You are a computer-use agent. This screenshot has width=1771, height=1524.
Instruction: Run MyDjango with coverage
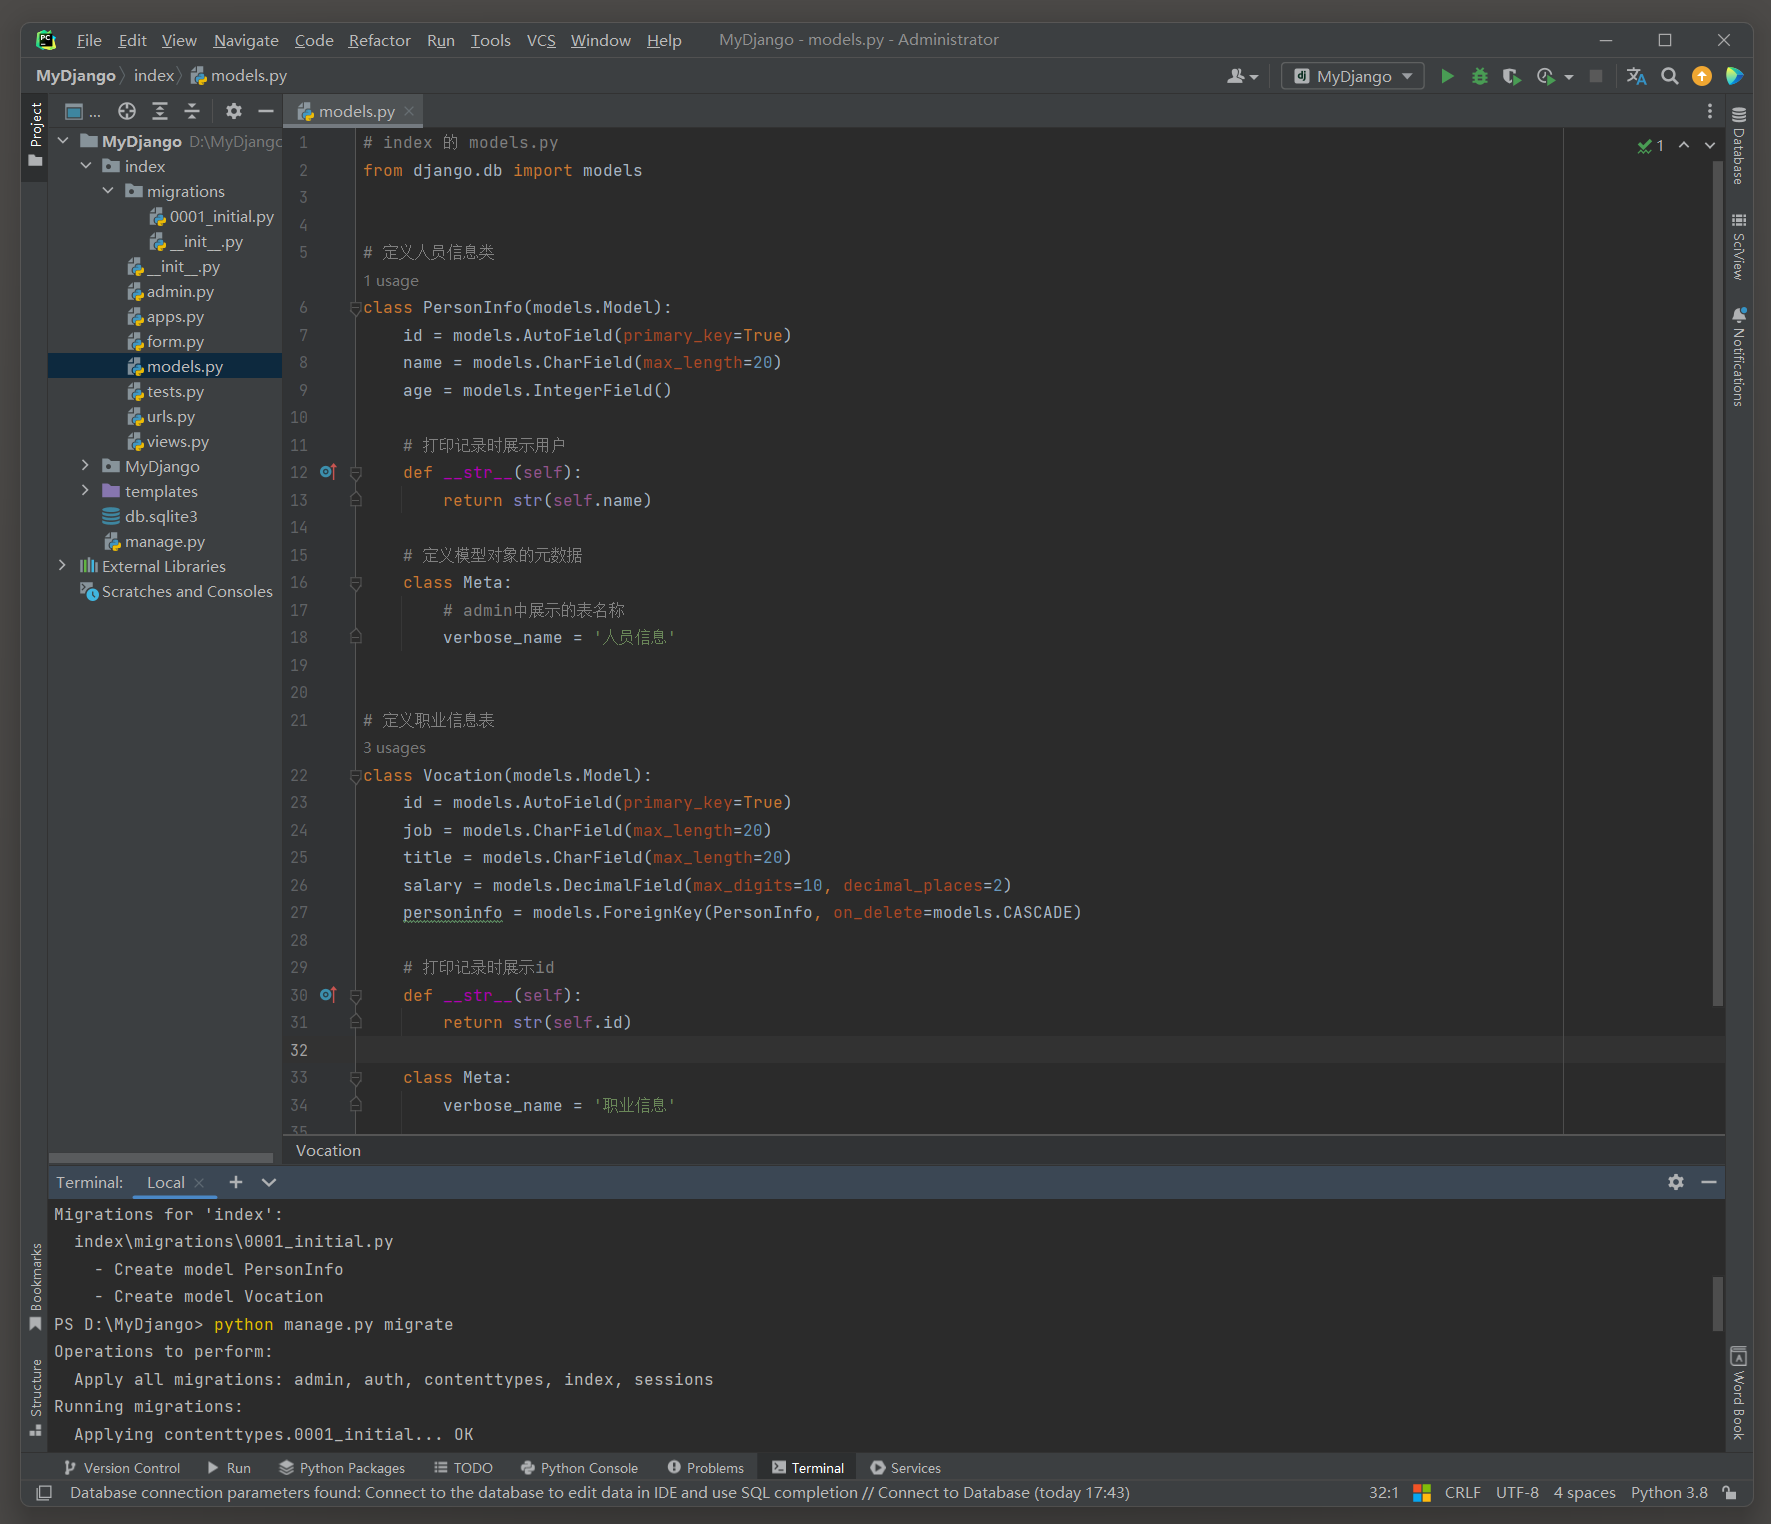pyautogui.click(x=1512, y=76)
